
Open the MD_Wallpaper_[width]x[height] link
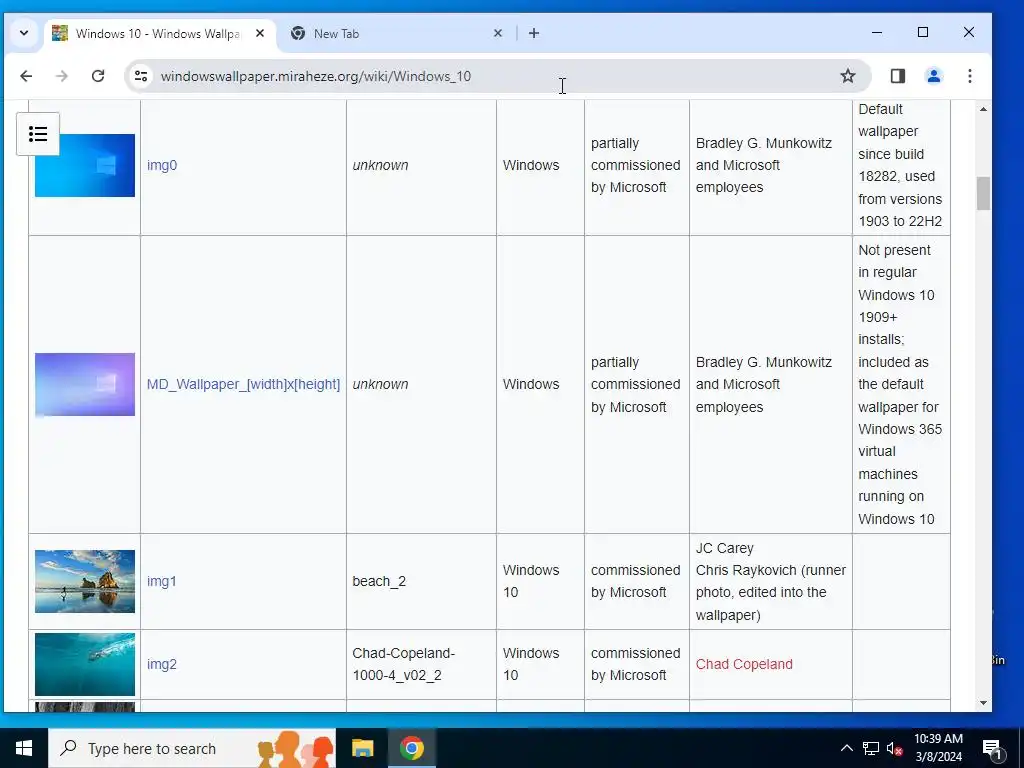coord(243,384)
